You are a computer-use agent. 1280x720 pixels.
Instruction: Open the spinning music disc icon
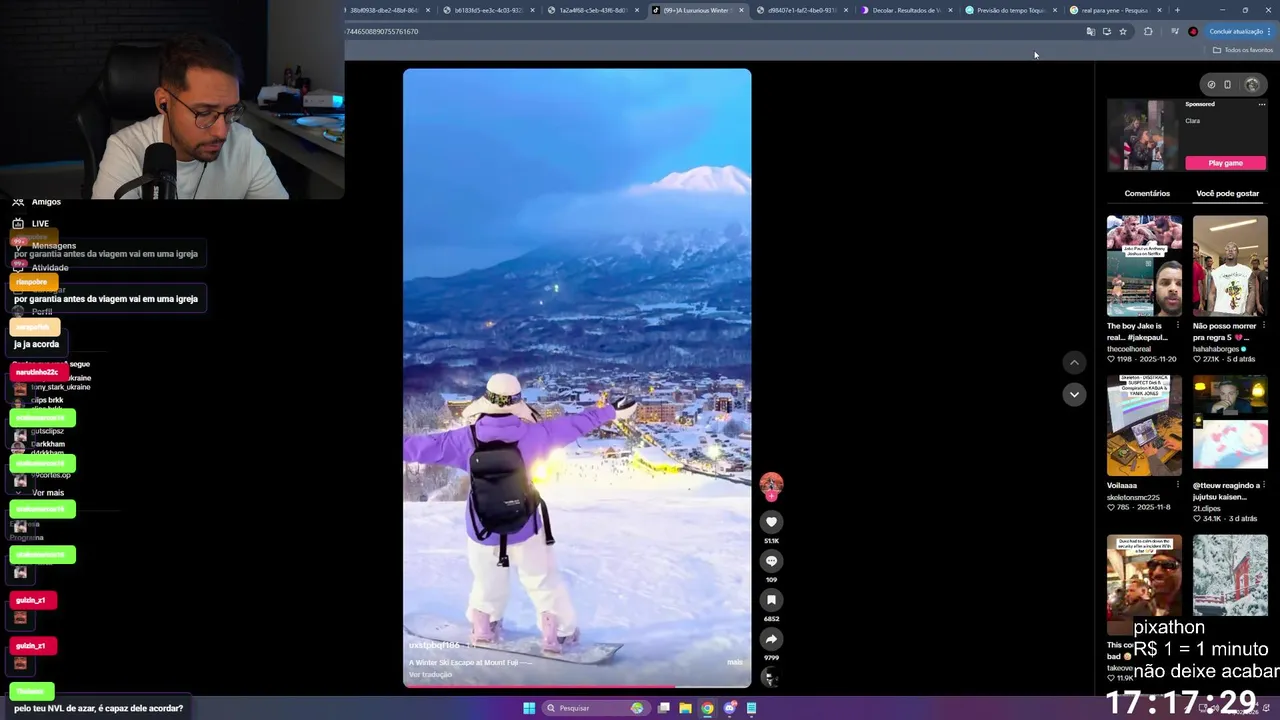770,677
